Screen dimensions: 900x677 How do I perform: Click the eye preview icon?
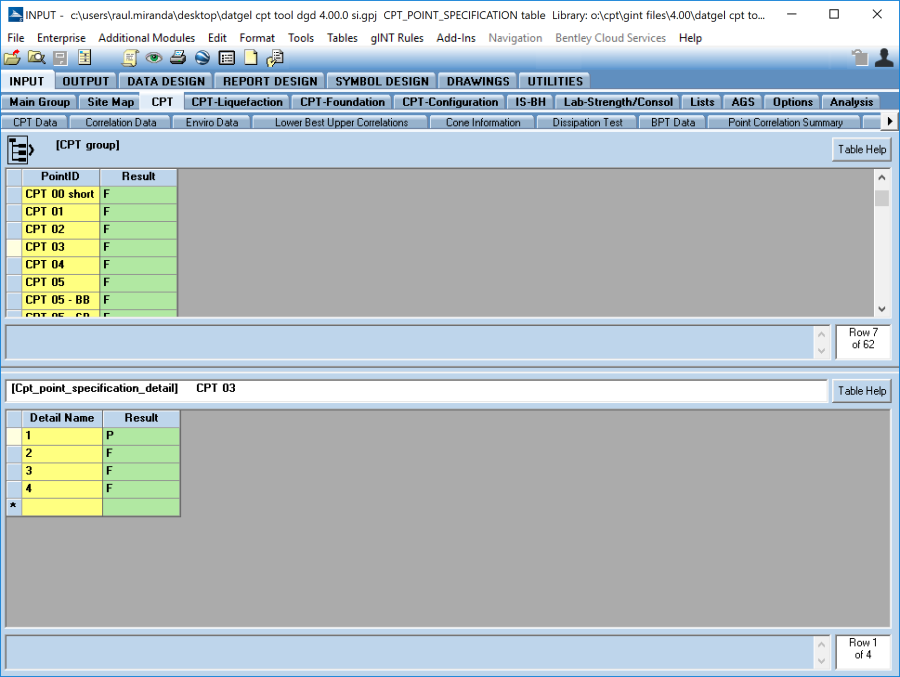(x=154, y=58)
